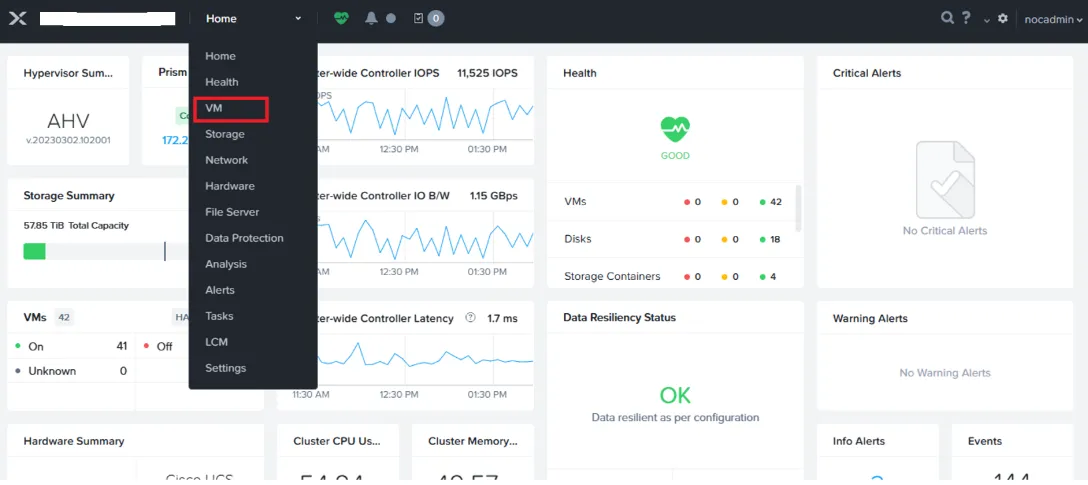Click the Health list scrollbar
The height and width of the screenshot is (485, 1088).
(798, 208)
